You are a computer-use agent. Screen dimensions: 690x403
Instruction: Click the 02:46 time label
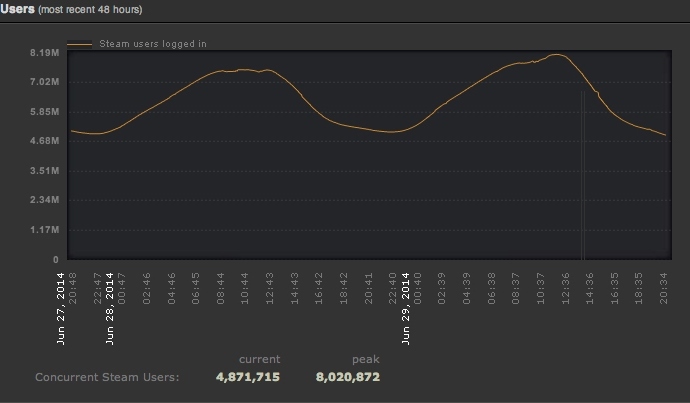(x=147, y=288)
